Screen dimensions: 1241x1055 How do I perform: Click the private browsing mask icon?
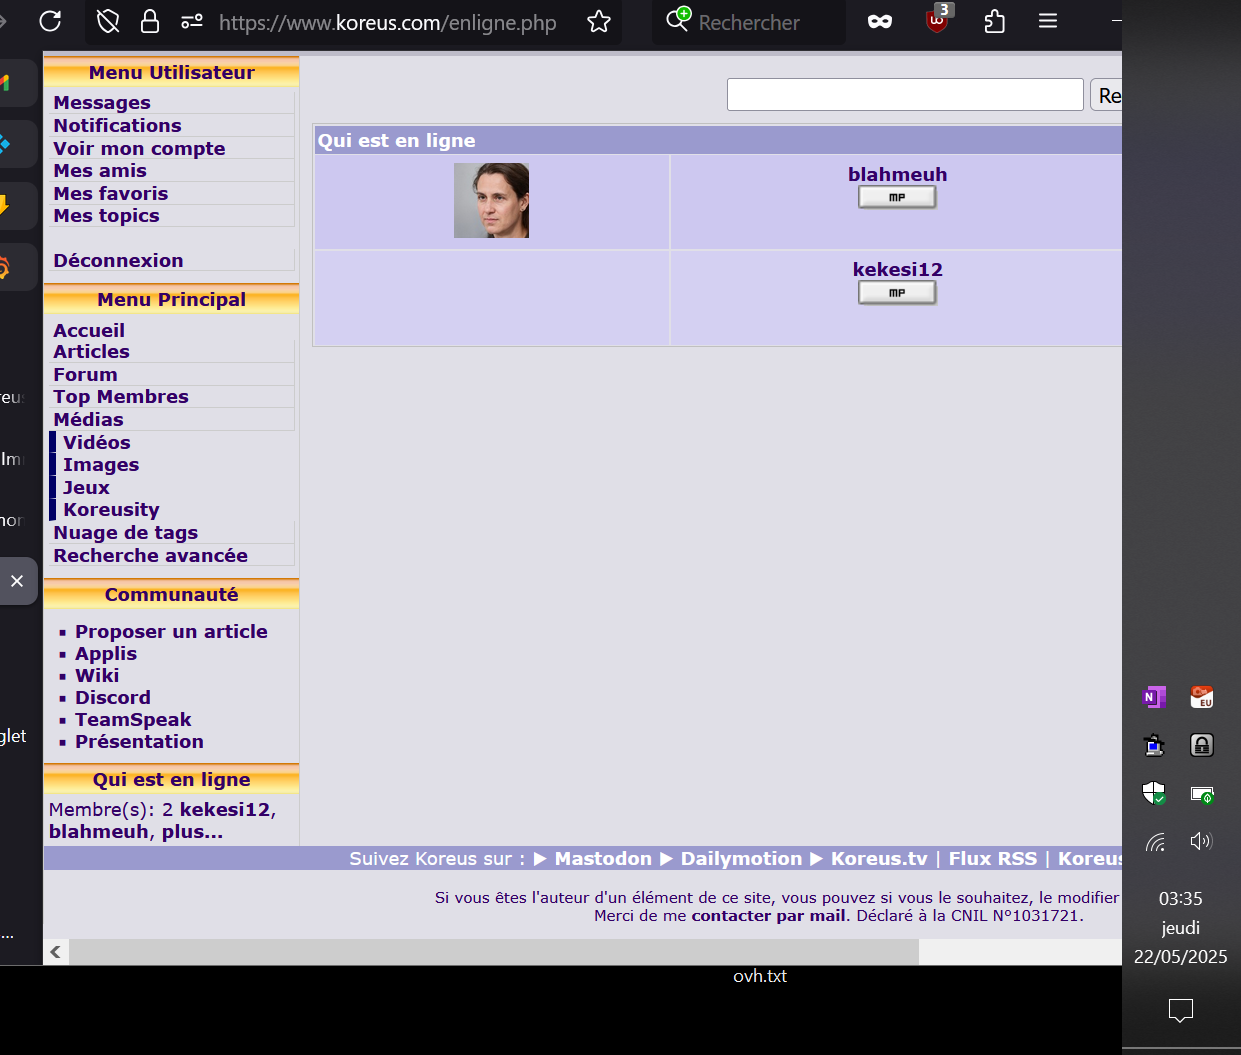[880, 21]
